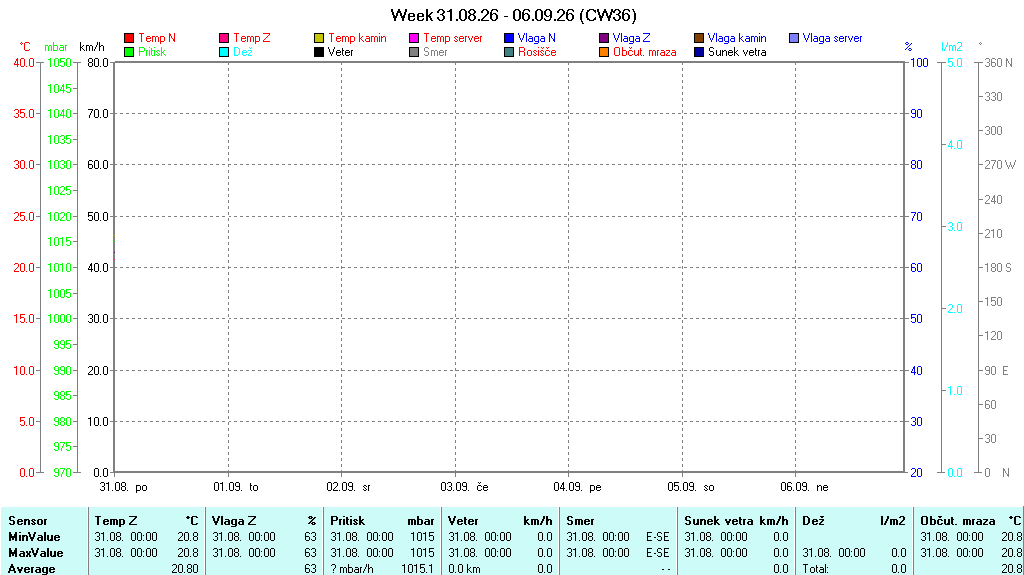Screen dimensions: 1024x575
Task: Click the dark blue Sunek vetra swatch
Action: 699,52
